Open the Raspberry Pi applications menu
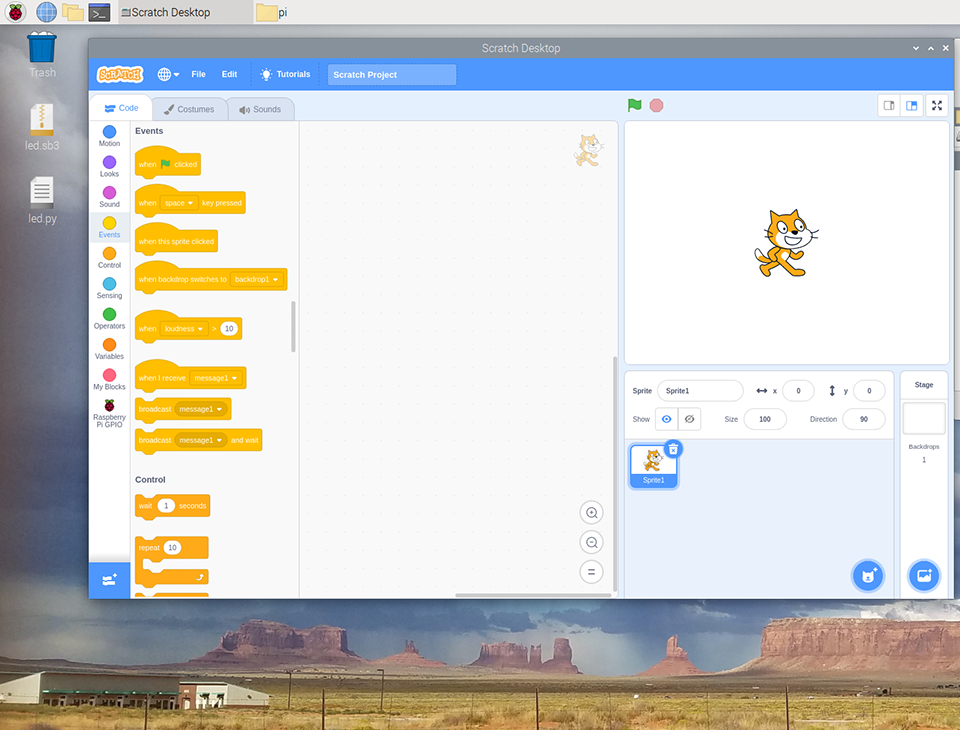960x730 pixels. tap(15, 12)
